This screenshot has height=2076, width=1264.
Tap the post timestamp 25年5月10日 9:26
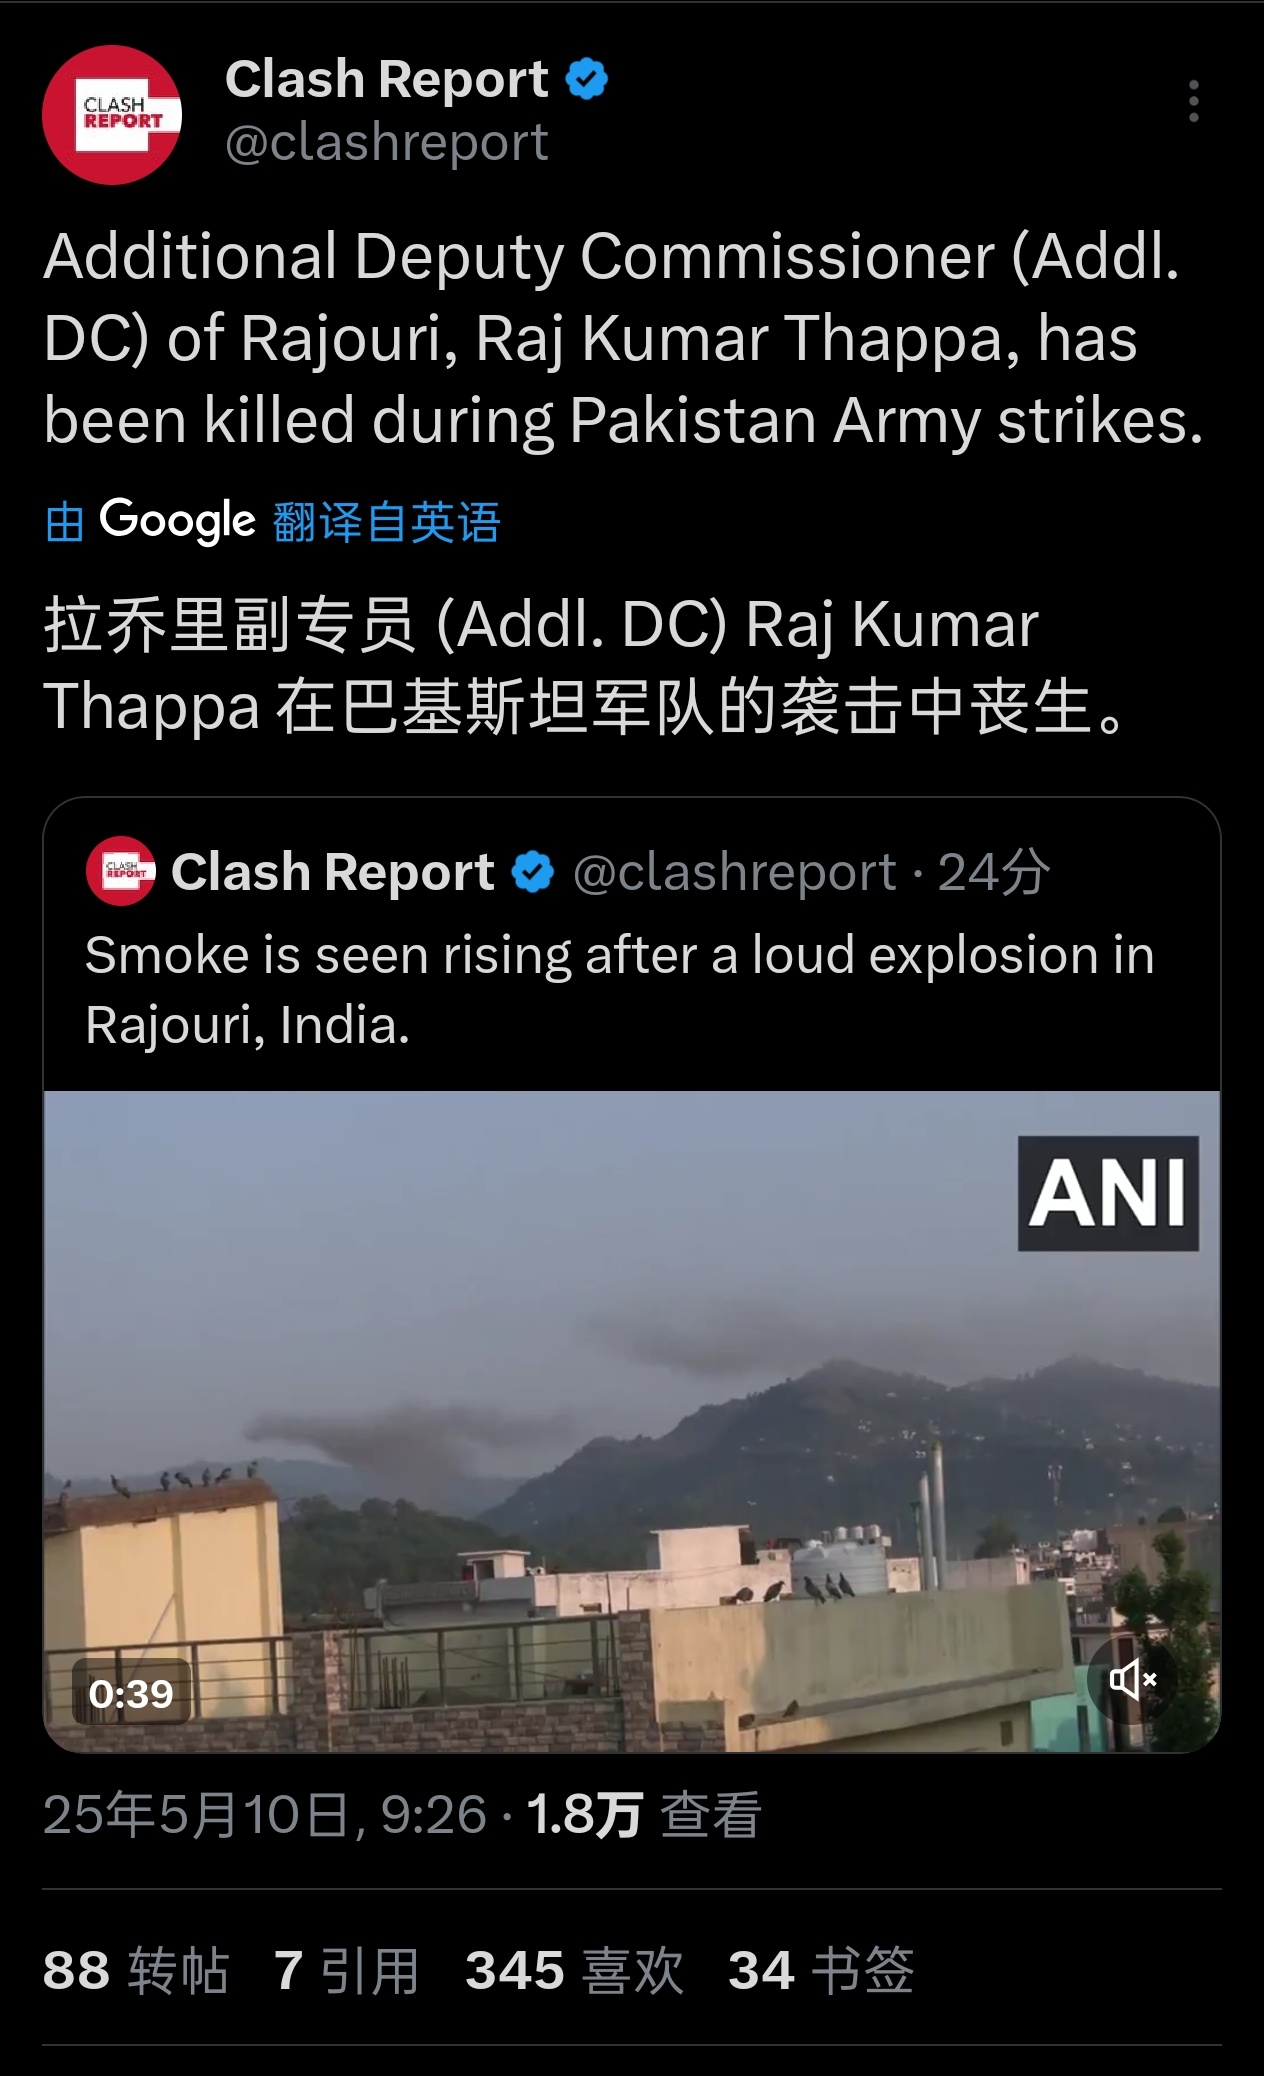click(x=265, y=1814)
